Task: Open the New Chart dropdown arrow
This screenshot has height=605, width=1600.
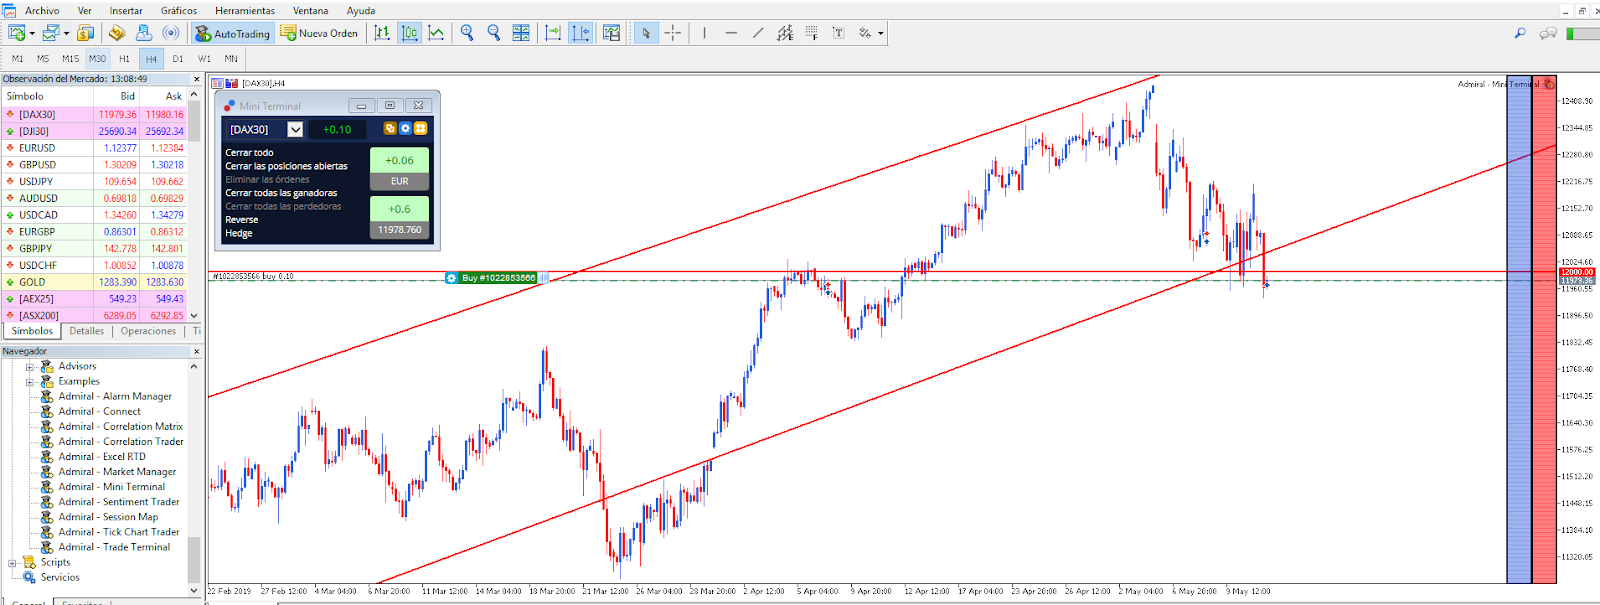Action: point(32,33)
